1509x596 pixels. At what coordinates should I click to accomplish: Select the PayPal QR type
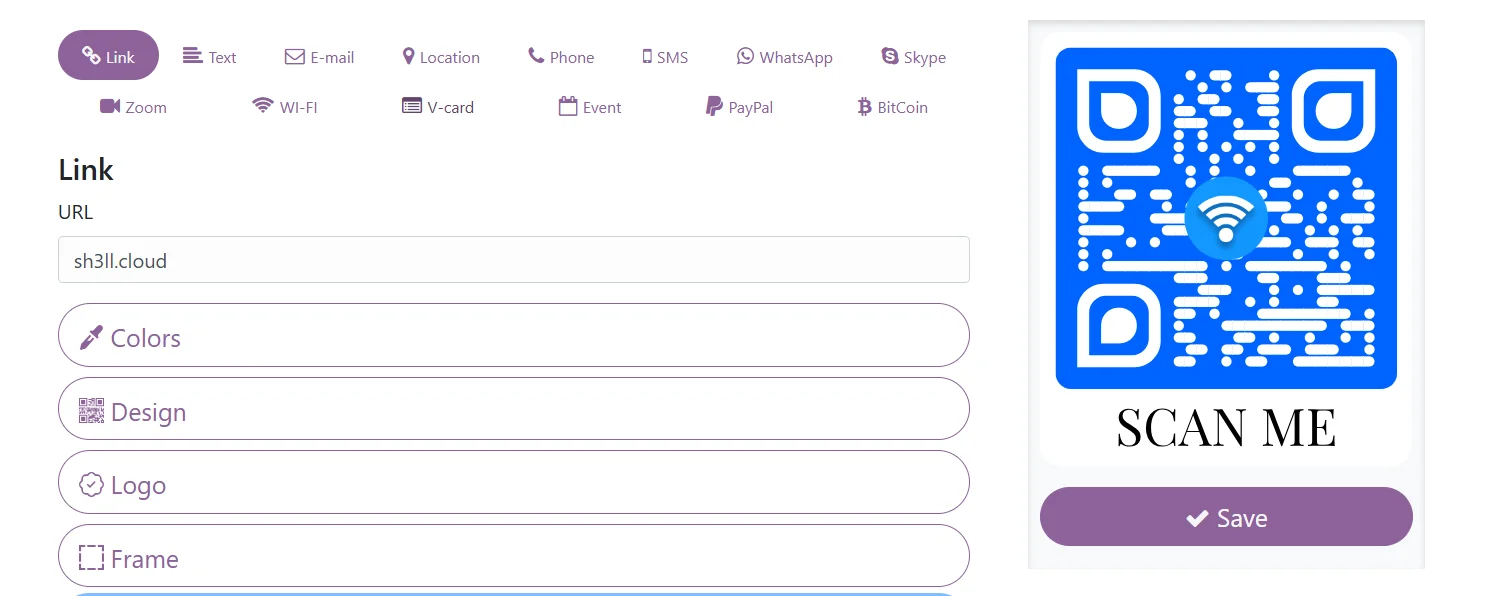pyautogui.click(x=739, y=107)
